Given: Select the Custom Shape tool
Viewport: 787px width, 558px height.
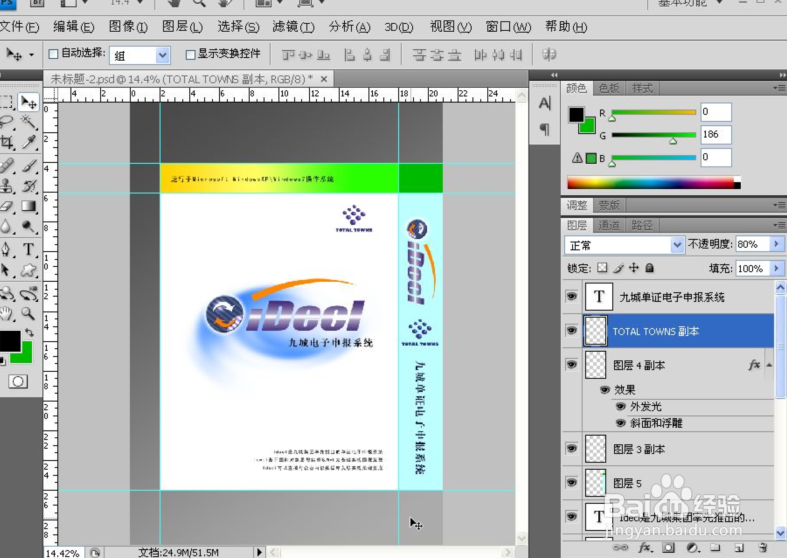Looking at the screenshot, I should click(x=29, y=270).
